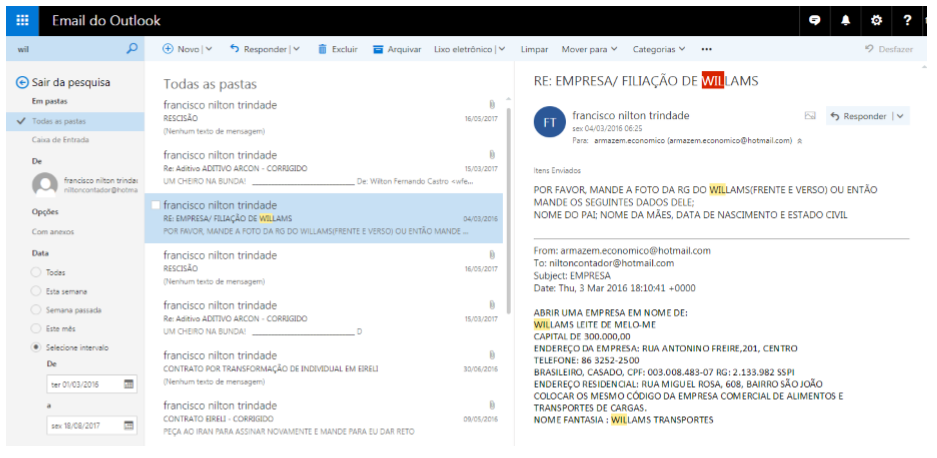Viewport: 937px width, 458px height.
Task: Open the settings gear icon
Action: point(876,21)
